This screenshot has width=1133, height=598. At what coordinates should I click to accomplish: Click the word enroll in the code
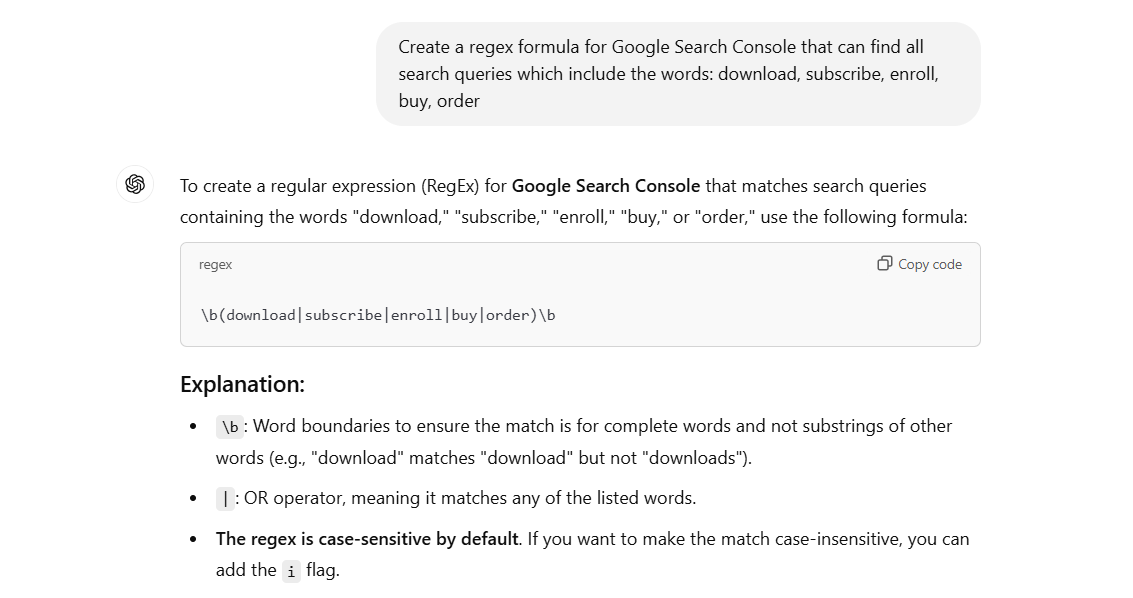pos(416,315)
